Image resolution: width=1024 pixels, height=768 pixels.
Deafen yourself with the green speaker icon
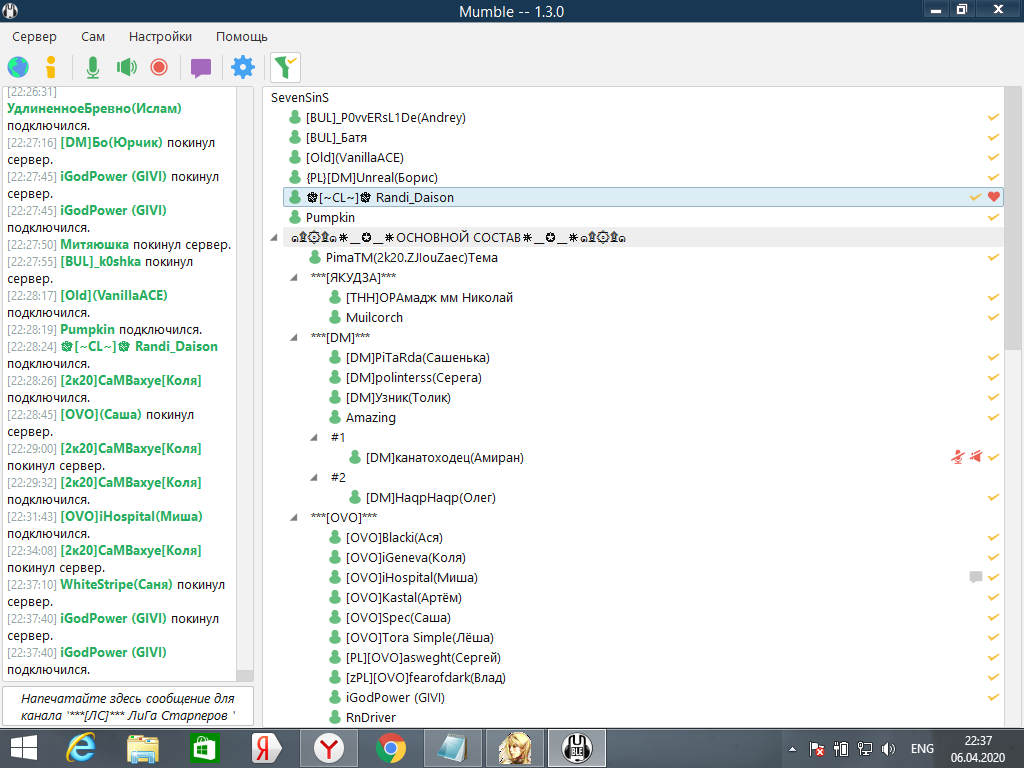(x=126, y=67)
